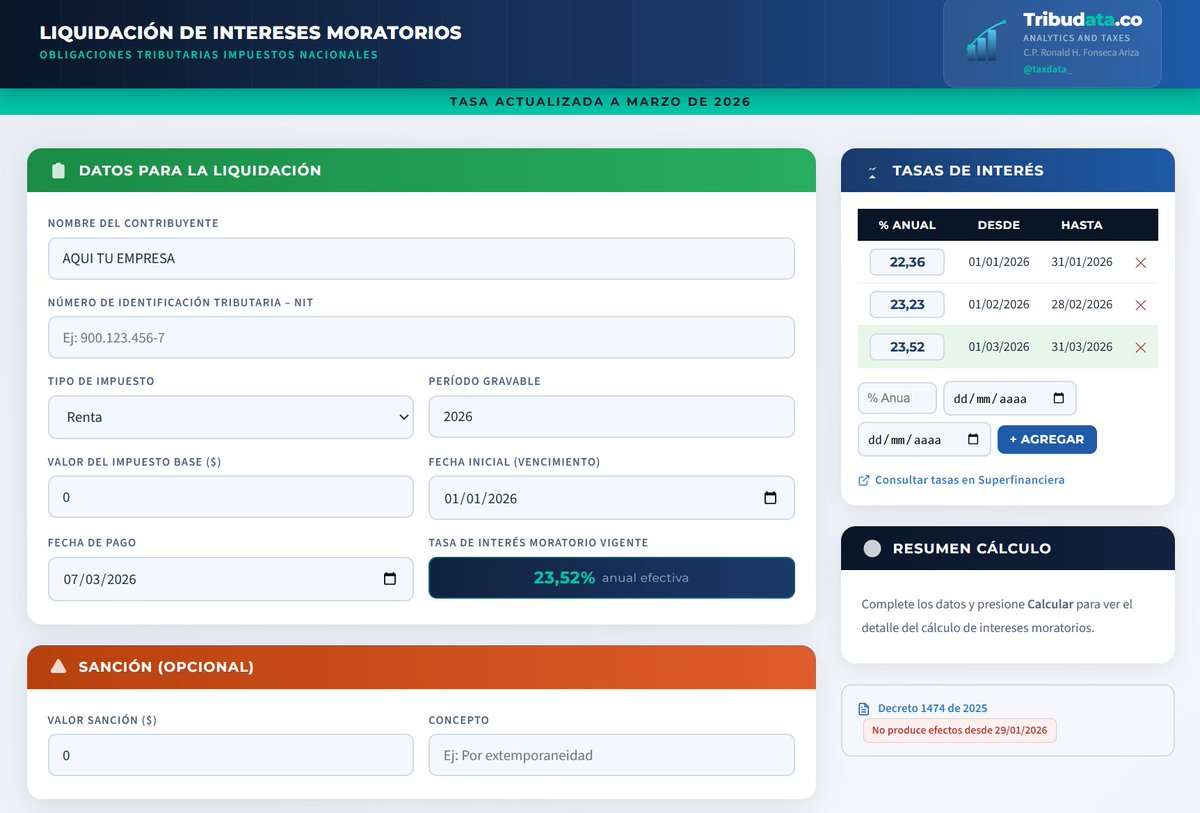Click the clipboard icon in Datos header

(x=59, y=171)
